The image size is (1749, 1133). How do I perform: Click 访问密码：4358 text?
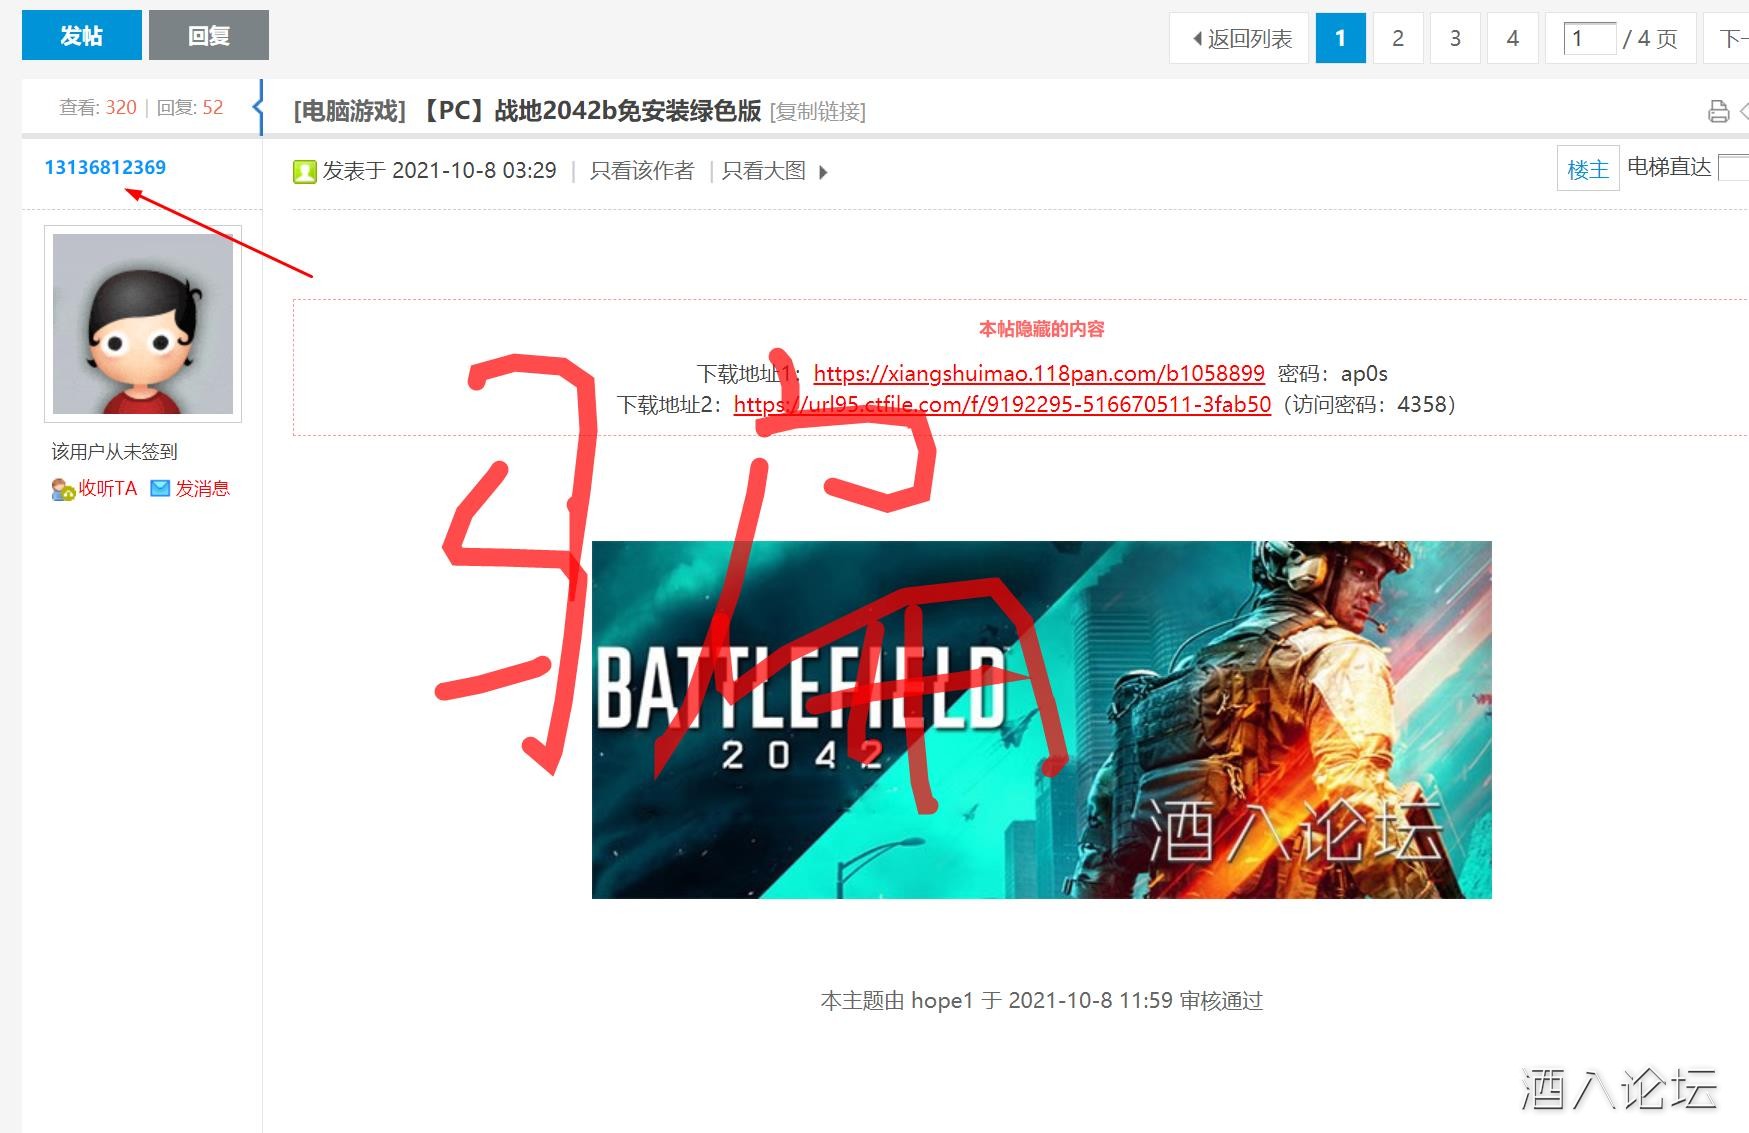[x=1370, y=405]
